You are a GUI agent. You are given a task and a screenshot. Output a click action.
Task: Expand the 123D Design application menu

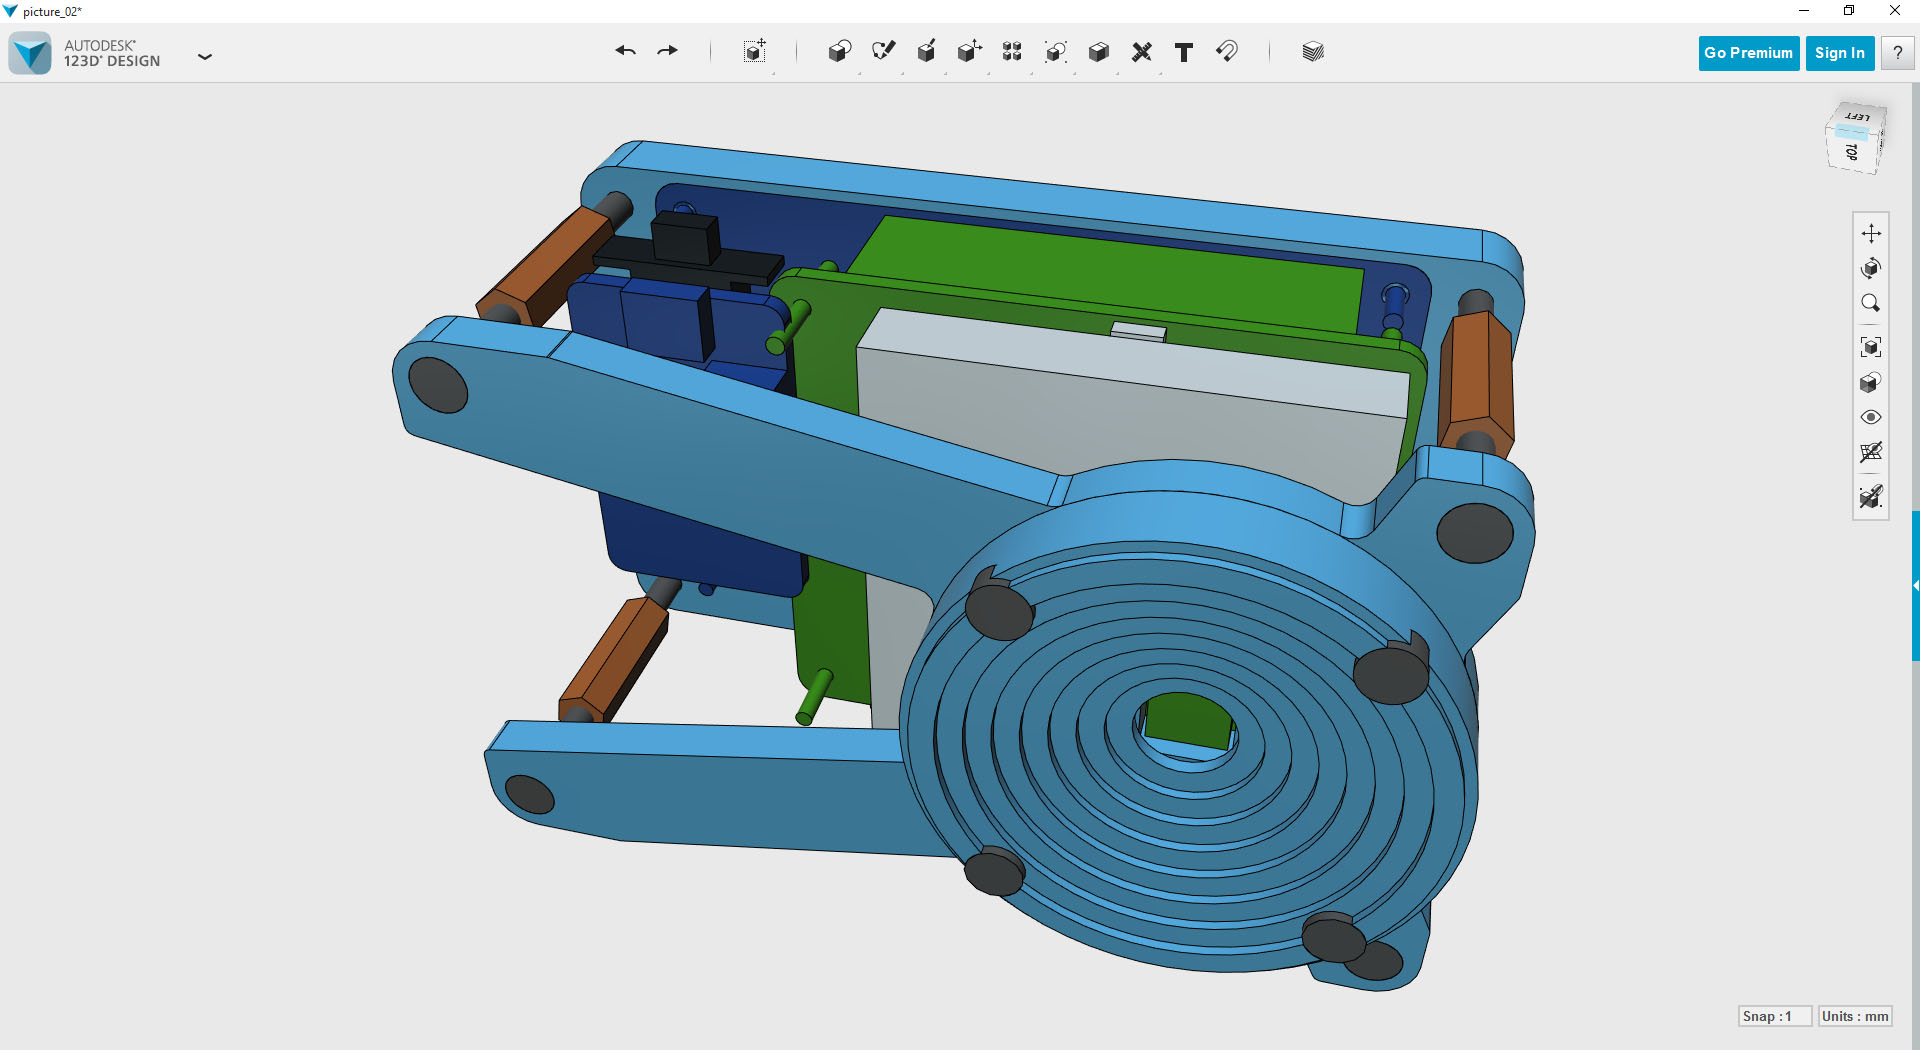click(205, 57)
